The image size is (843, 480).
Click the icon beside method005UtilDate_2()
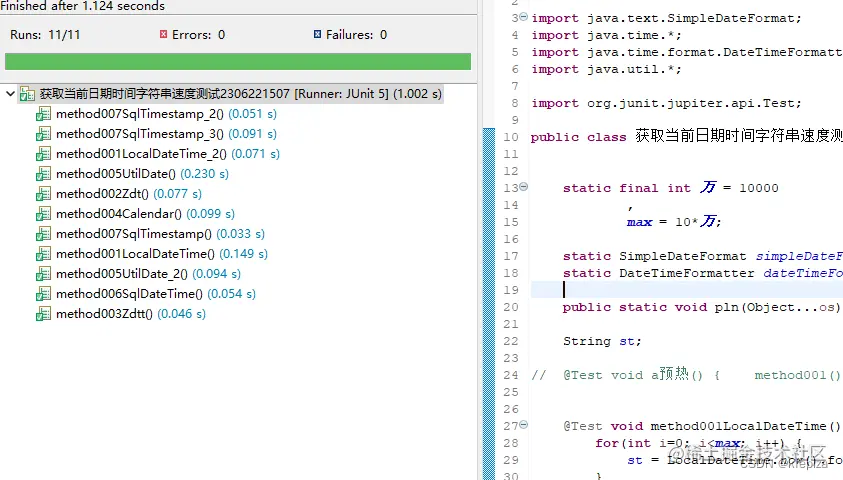point(44,274)
